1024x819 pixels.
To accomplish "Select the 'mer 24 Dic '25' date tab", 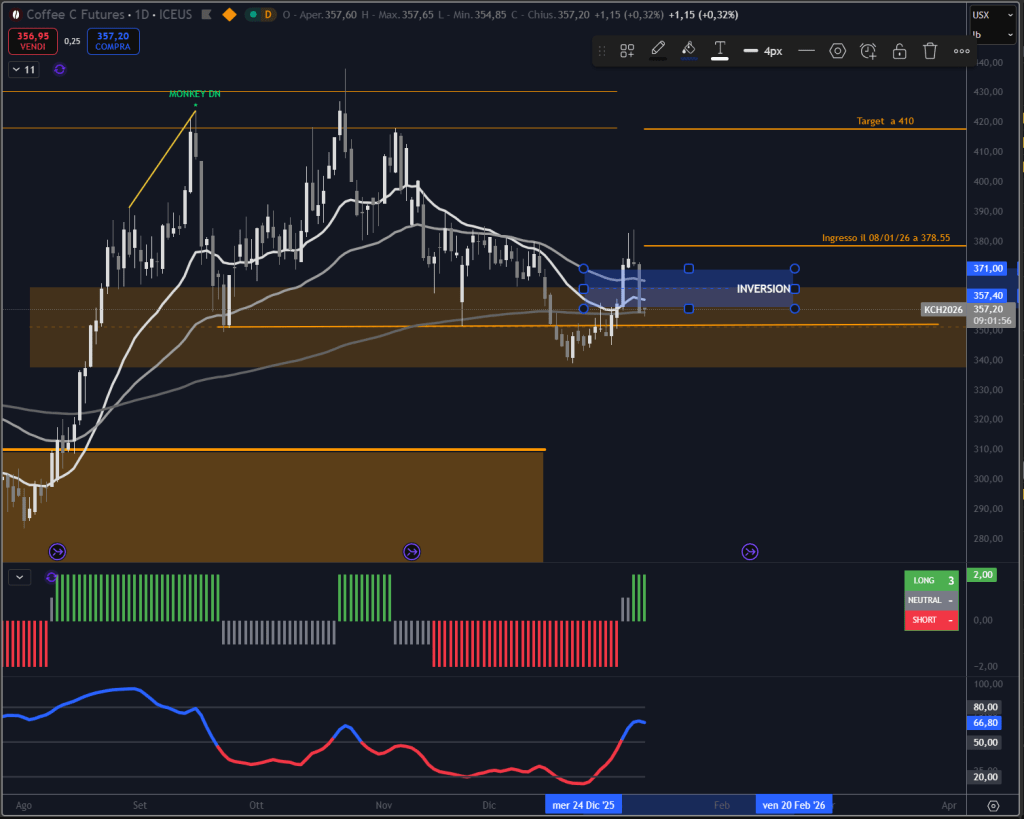I will 583,804.
